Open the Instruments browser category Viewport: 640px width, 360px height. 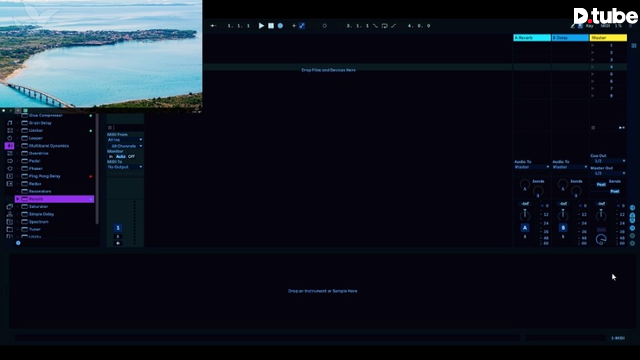(9, 138)
